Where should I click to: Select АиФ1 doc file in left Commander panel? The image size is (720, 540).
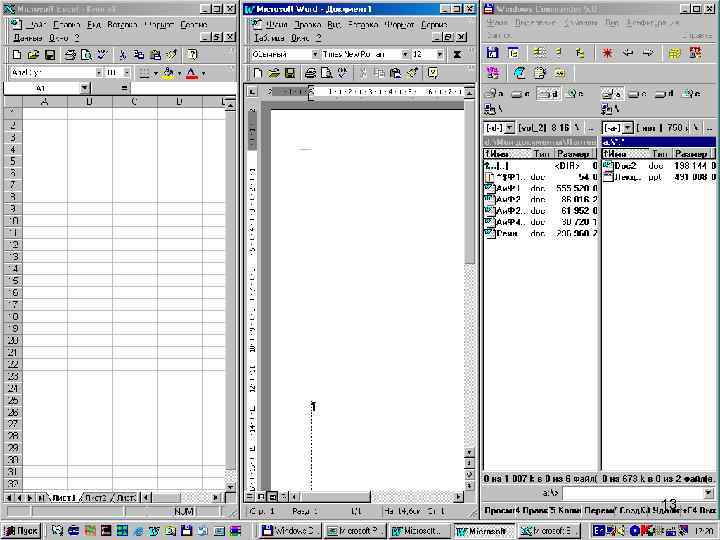pyautogui.click(x=540, y=188)
